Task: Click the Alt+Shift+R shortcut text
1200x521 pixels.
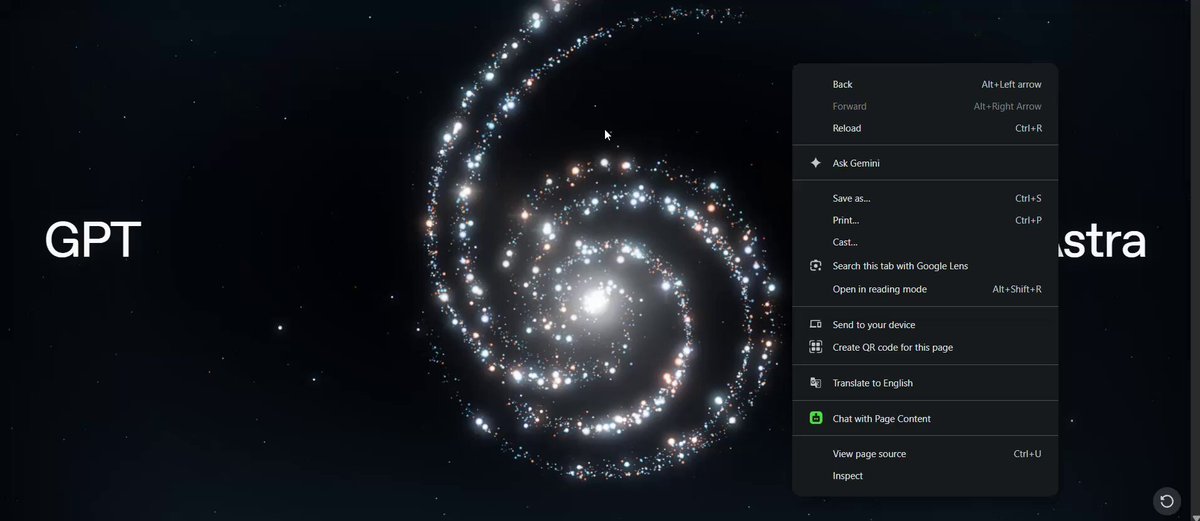Action: tap(1017, 289)
